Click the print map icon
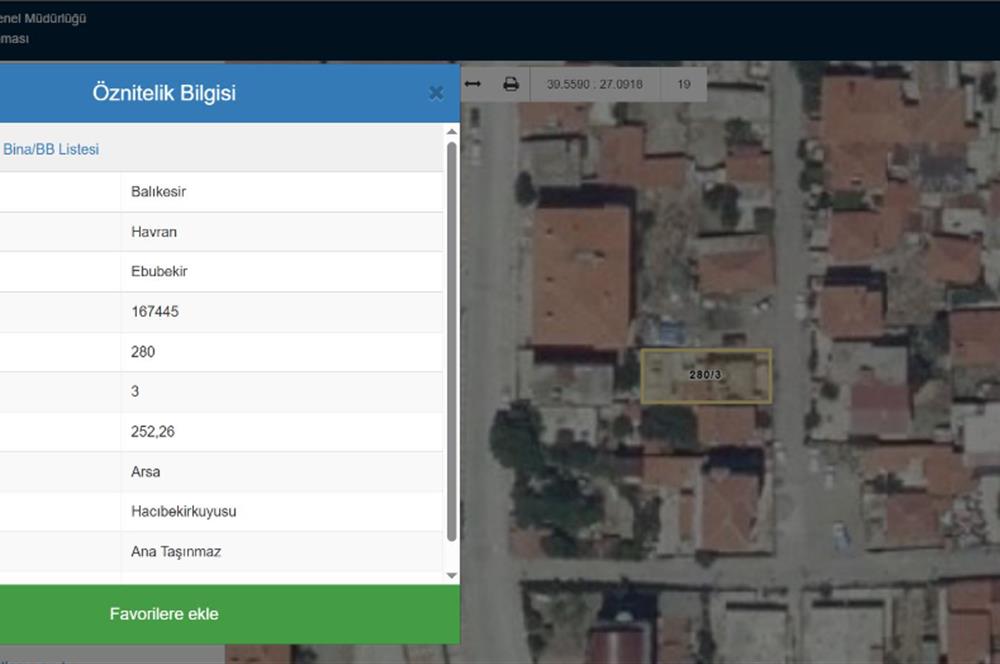This screenshot has height=664, width=1000. [x=511, y=85]
